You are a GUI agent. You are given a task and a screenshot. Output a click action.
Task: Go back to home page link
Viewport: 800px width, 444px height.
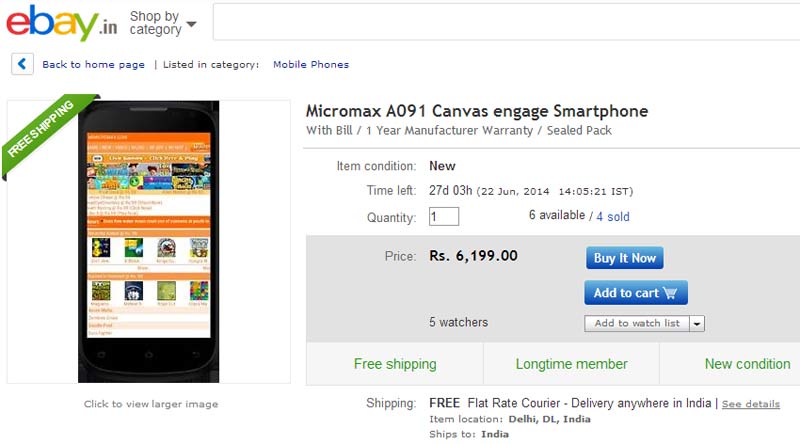[x=93, y=65]
